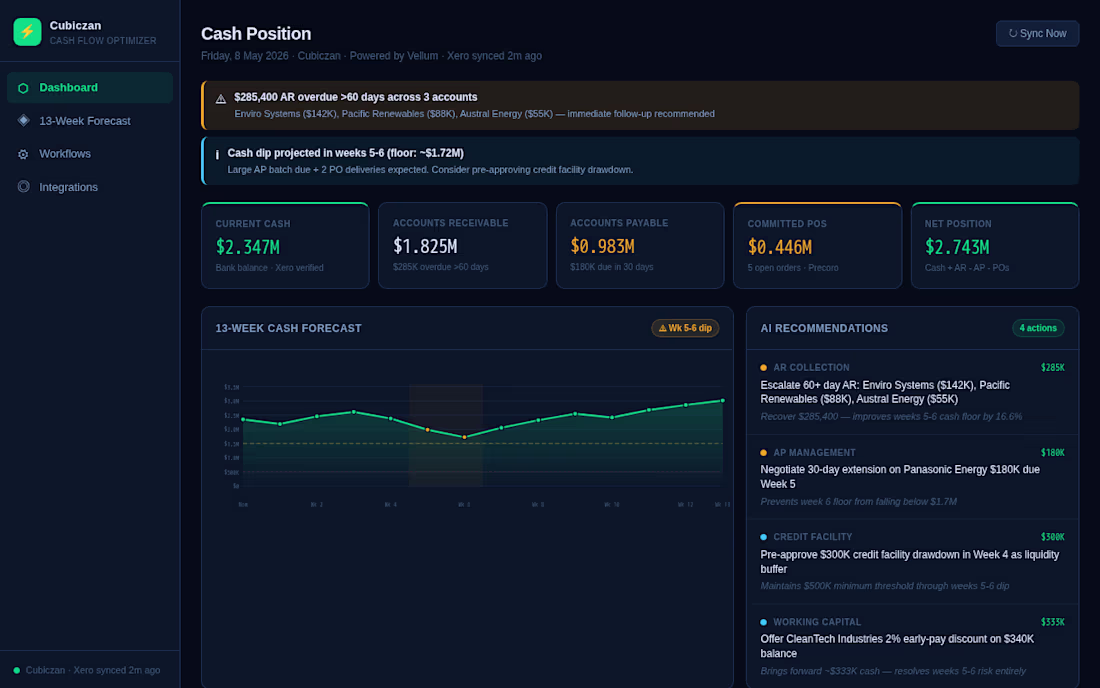
Task: Click the $333K amount on Working Capital
Action: [x=1052, y=622]
